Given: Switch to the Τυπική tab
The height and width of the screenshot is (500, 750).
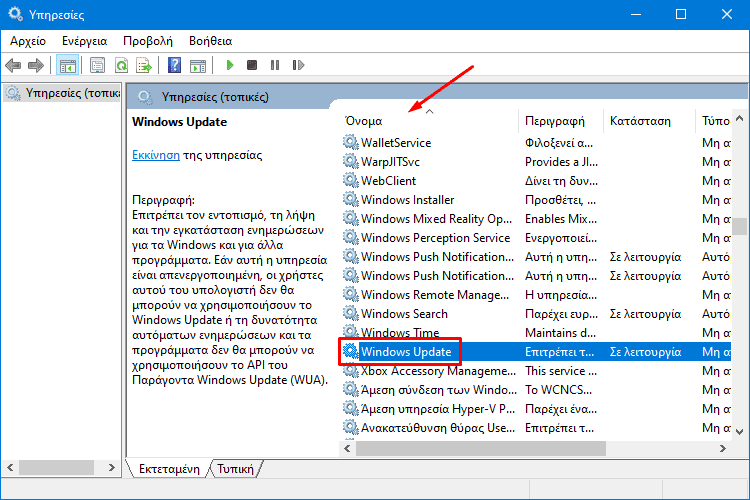Looking at the screenshot, I should pos(235,469).
